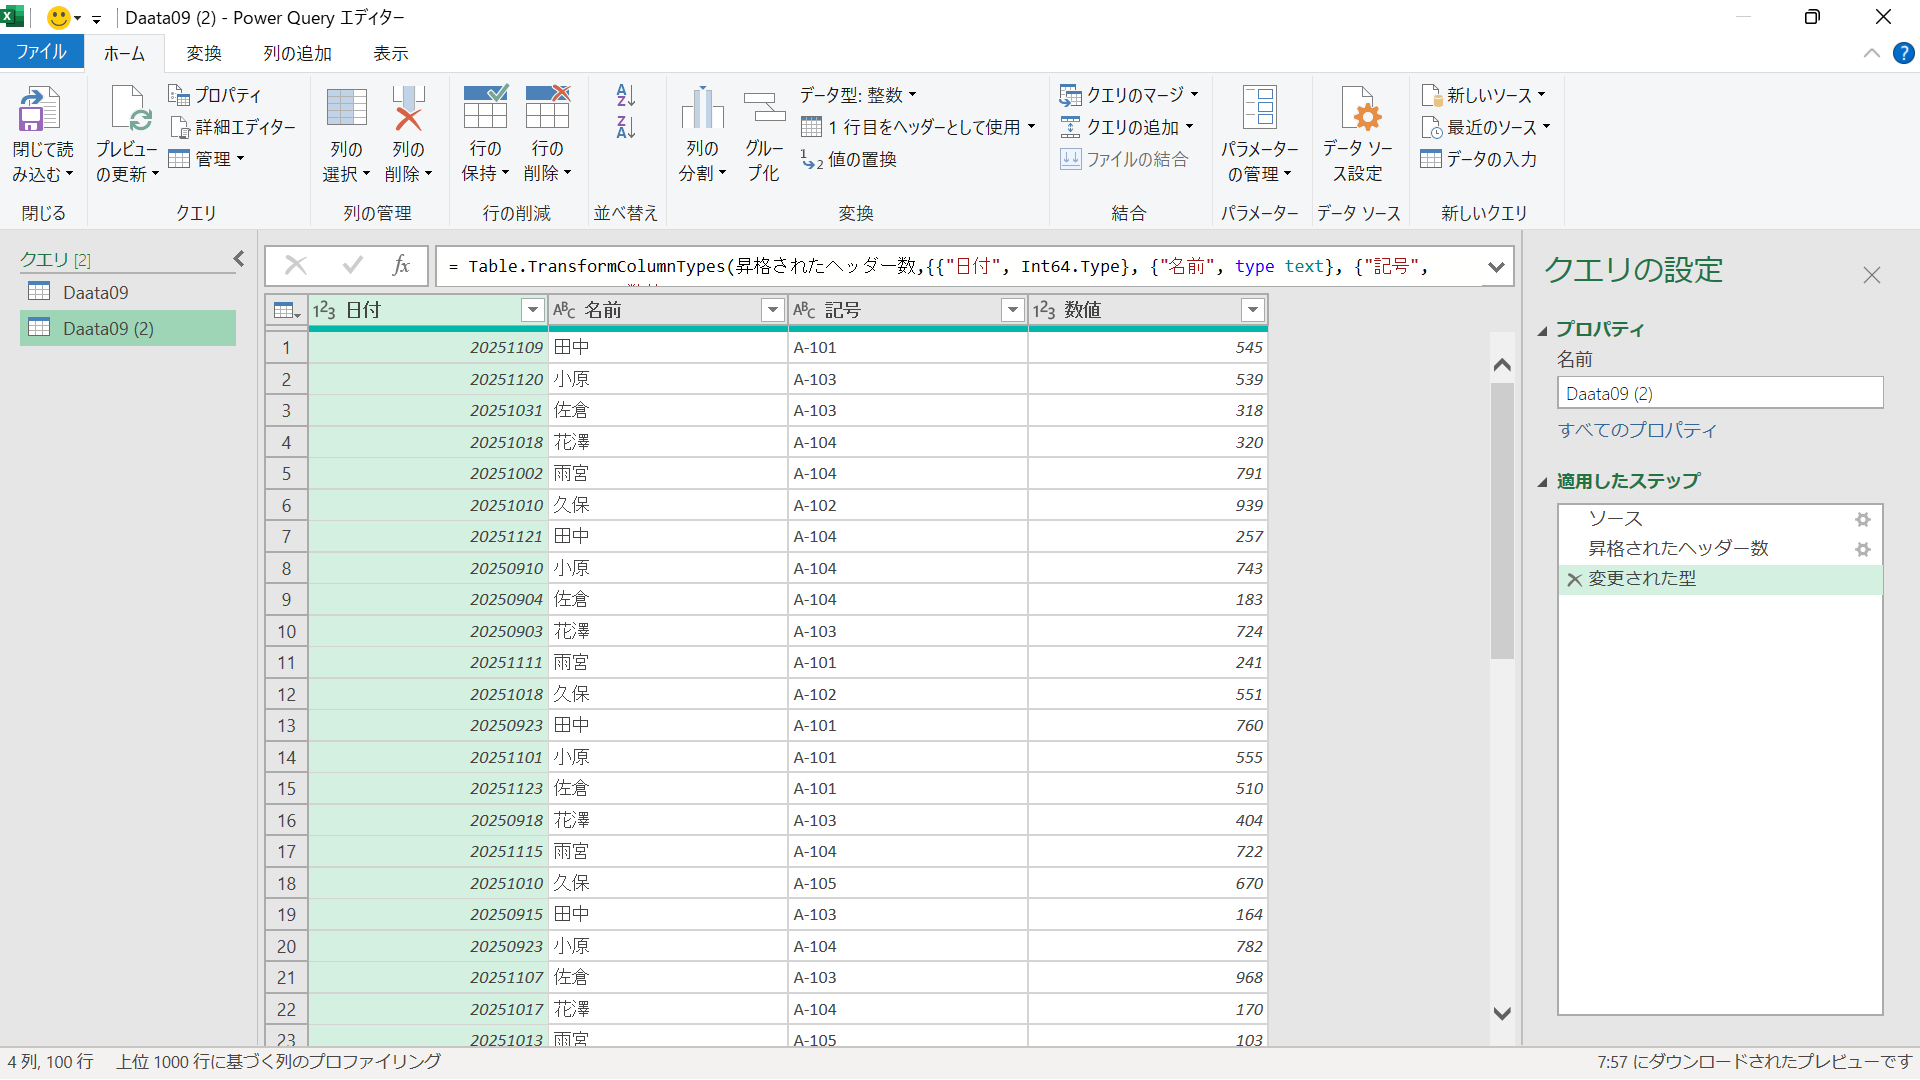The width and height of the screenshot is (1920, 1080).
Task: Expand the formula bar dropdown arrow
Action: click(x=1496, y=267)
